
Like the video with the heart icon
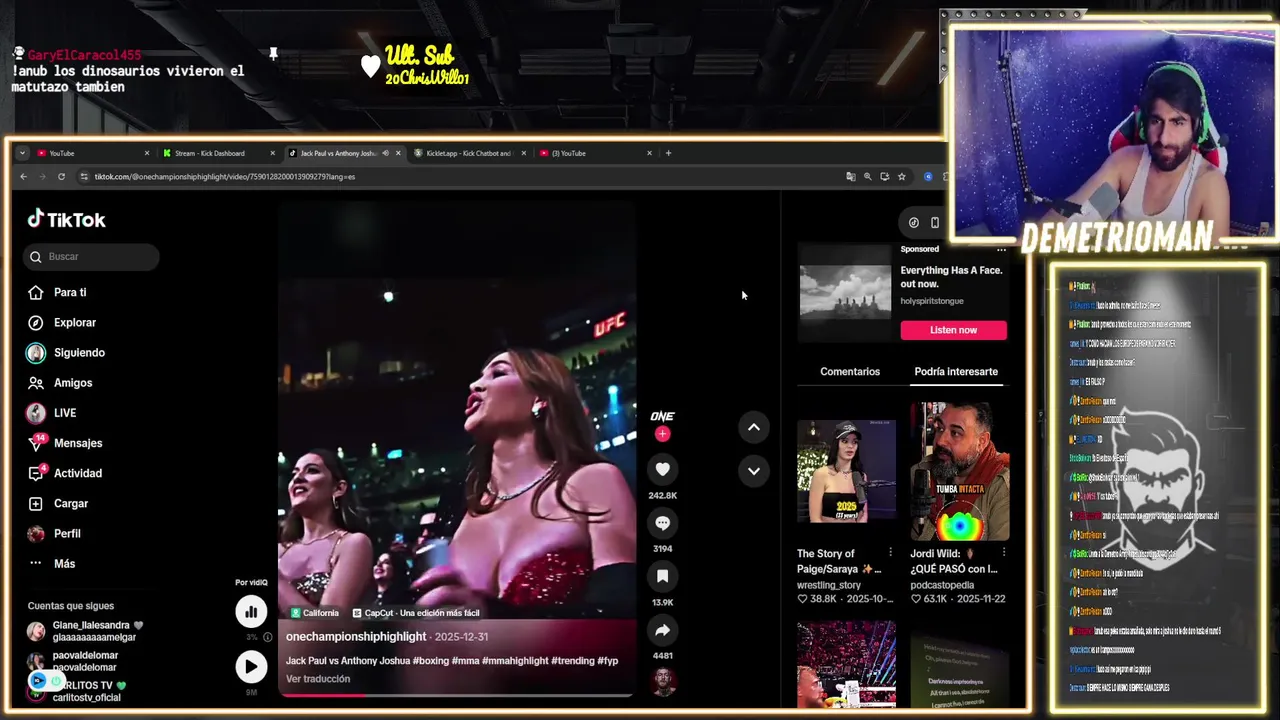tap(662, 469)
